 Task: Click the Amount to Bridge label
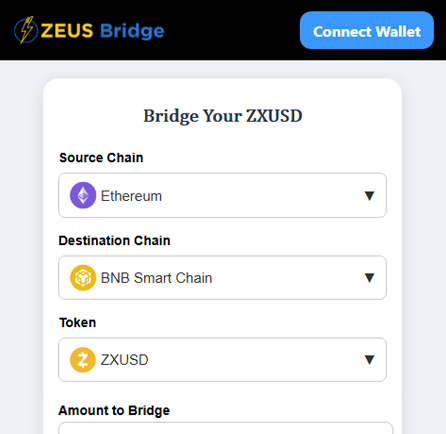(114, 410)
